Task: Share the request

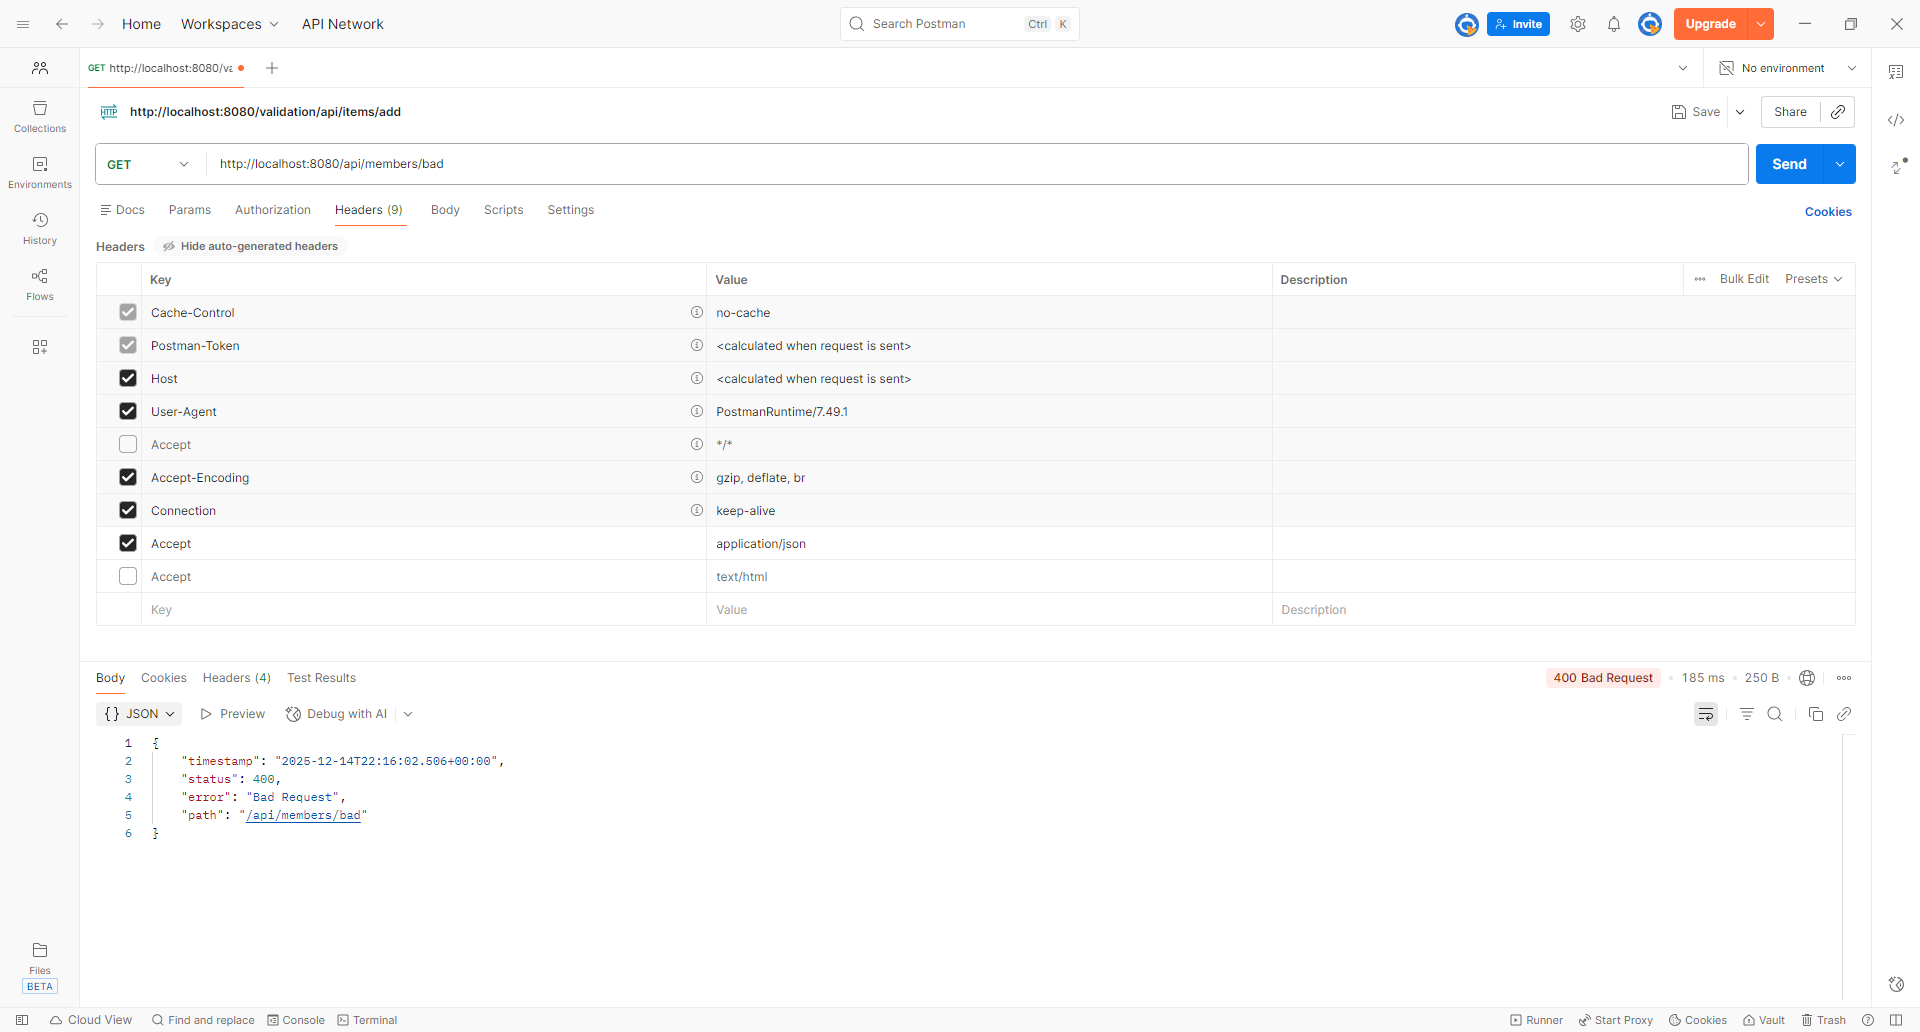Action: point(1790,112)
